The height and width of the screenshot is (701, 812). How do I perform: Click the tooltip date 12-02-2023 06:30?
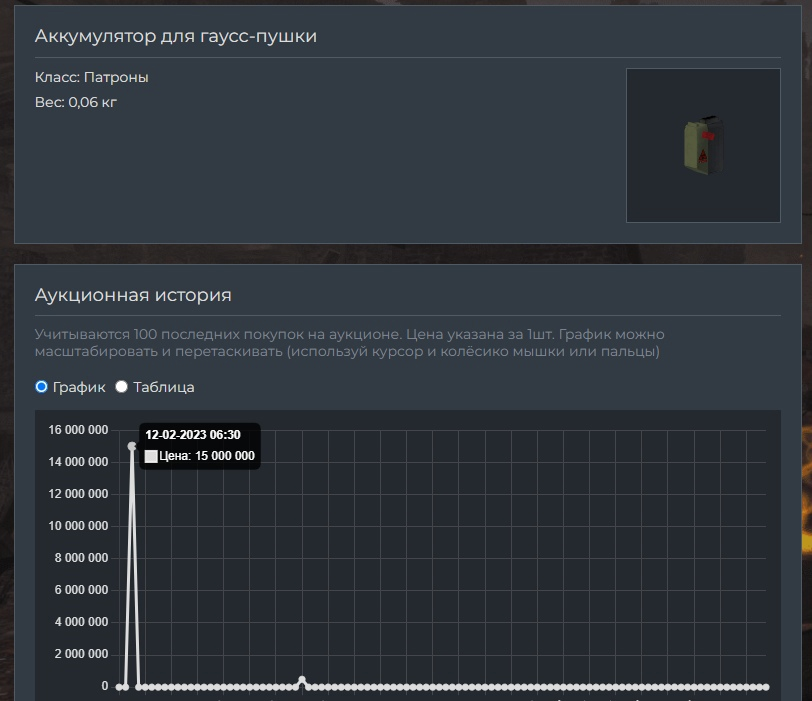click(x=193, y=435)
